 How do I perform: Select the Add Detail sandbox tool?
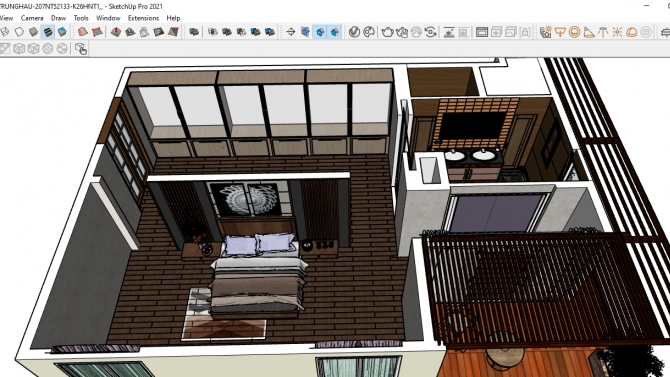tap(159, 32)
